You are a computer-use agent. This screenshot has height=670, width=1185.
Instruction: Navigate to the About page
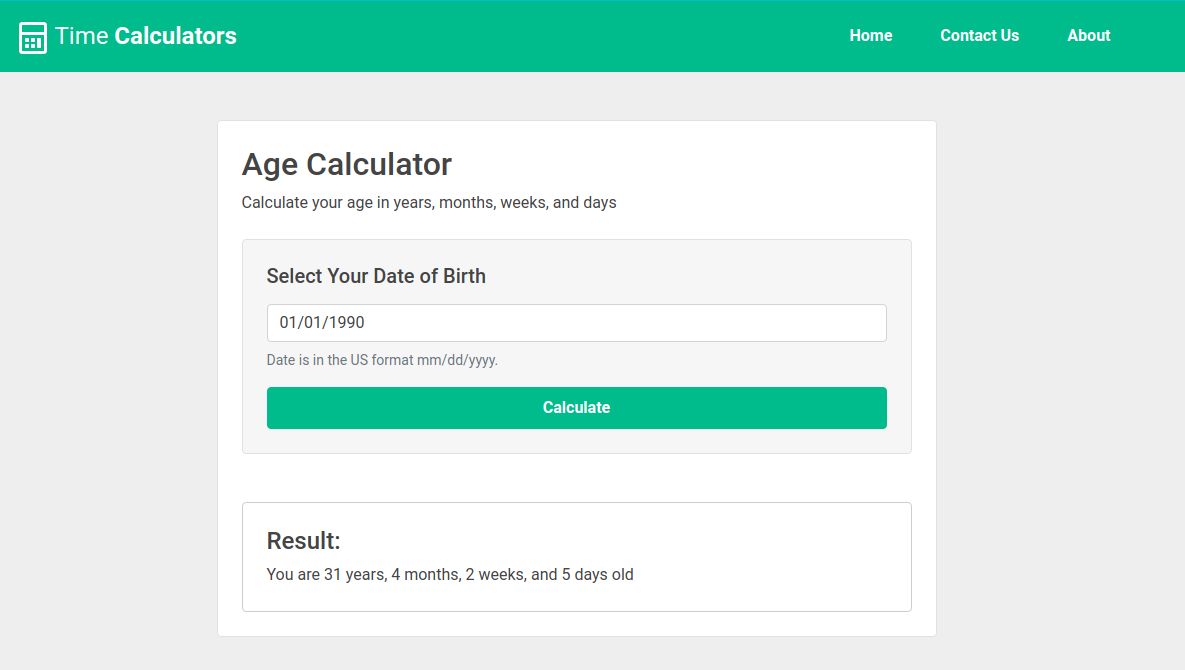click(x=1088, y=36)
